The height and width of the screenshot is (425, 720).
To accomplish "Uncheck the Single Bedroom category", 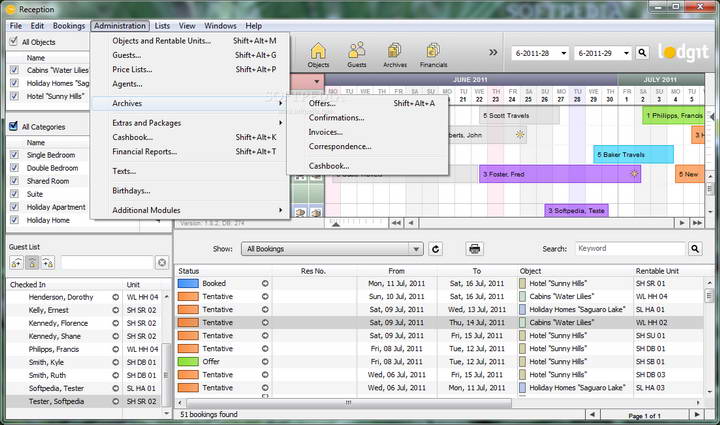I will [13, 155].
